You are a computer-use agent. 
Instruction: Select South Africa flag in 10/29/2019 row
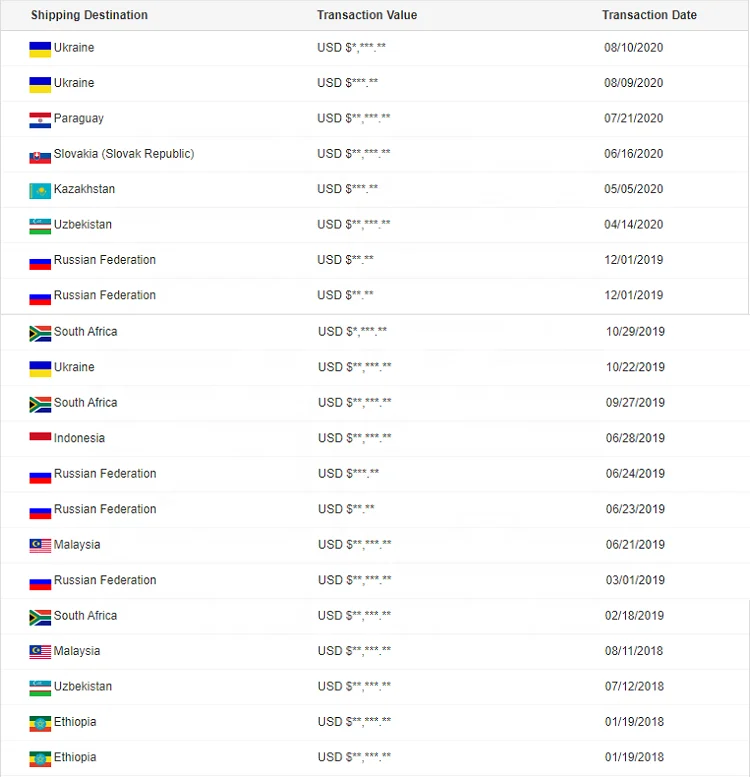tap(40, 333)
